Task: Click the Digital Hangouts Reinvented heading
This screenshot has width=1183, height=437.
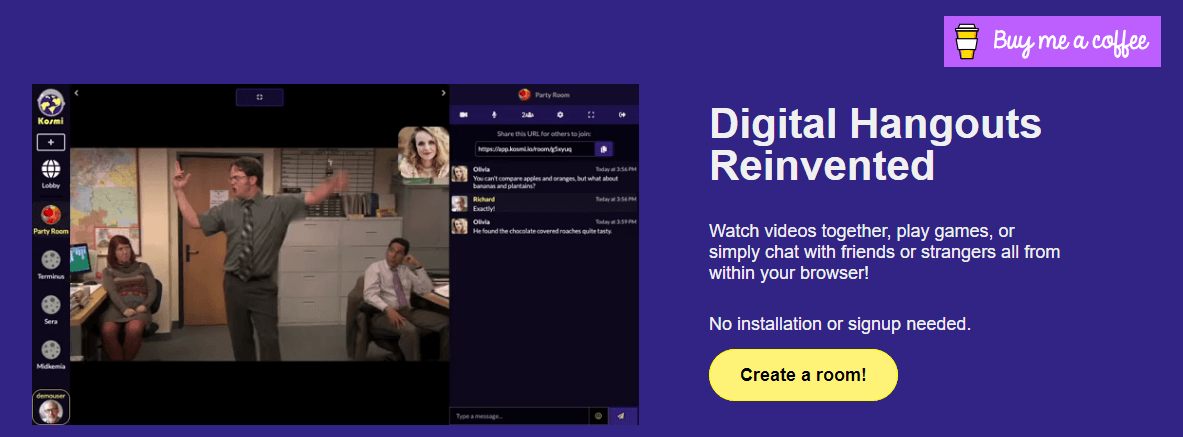Action: [x=875, y=144]
